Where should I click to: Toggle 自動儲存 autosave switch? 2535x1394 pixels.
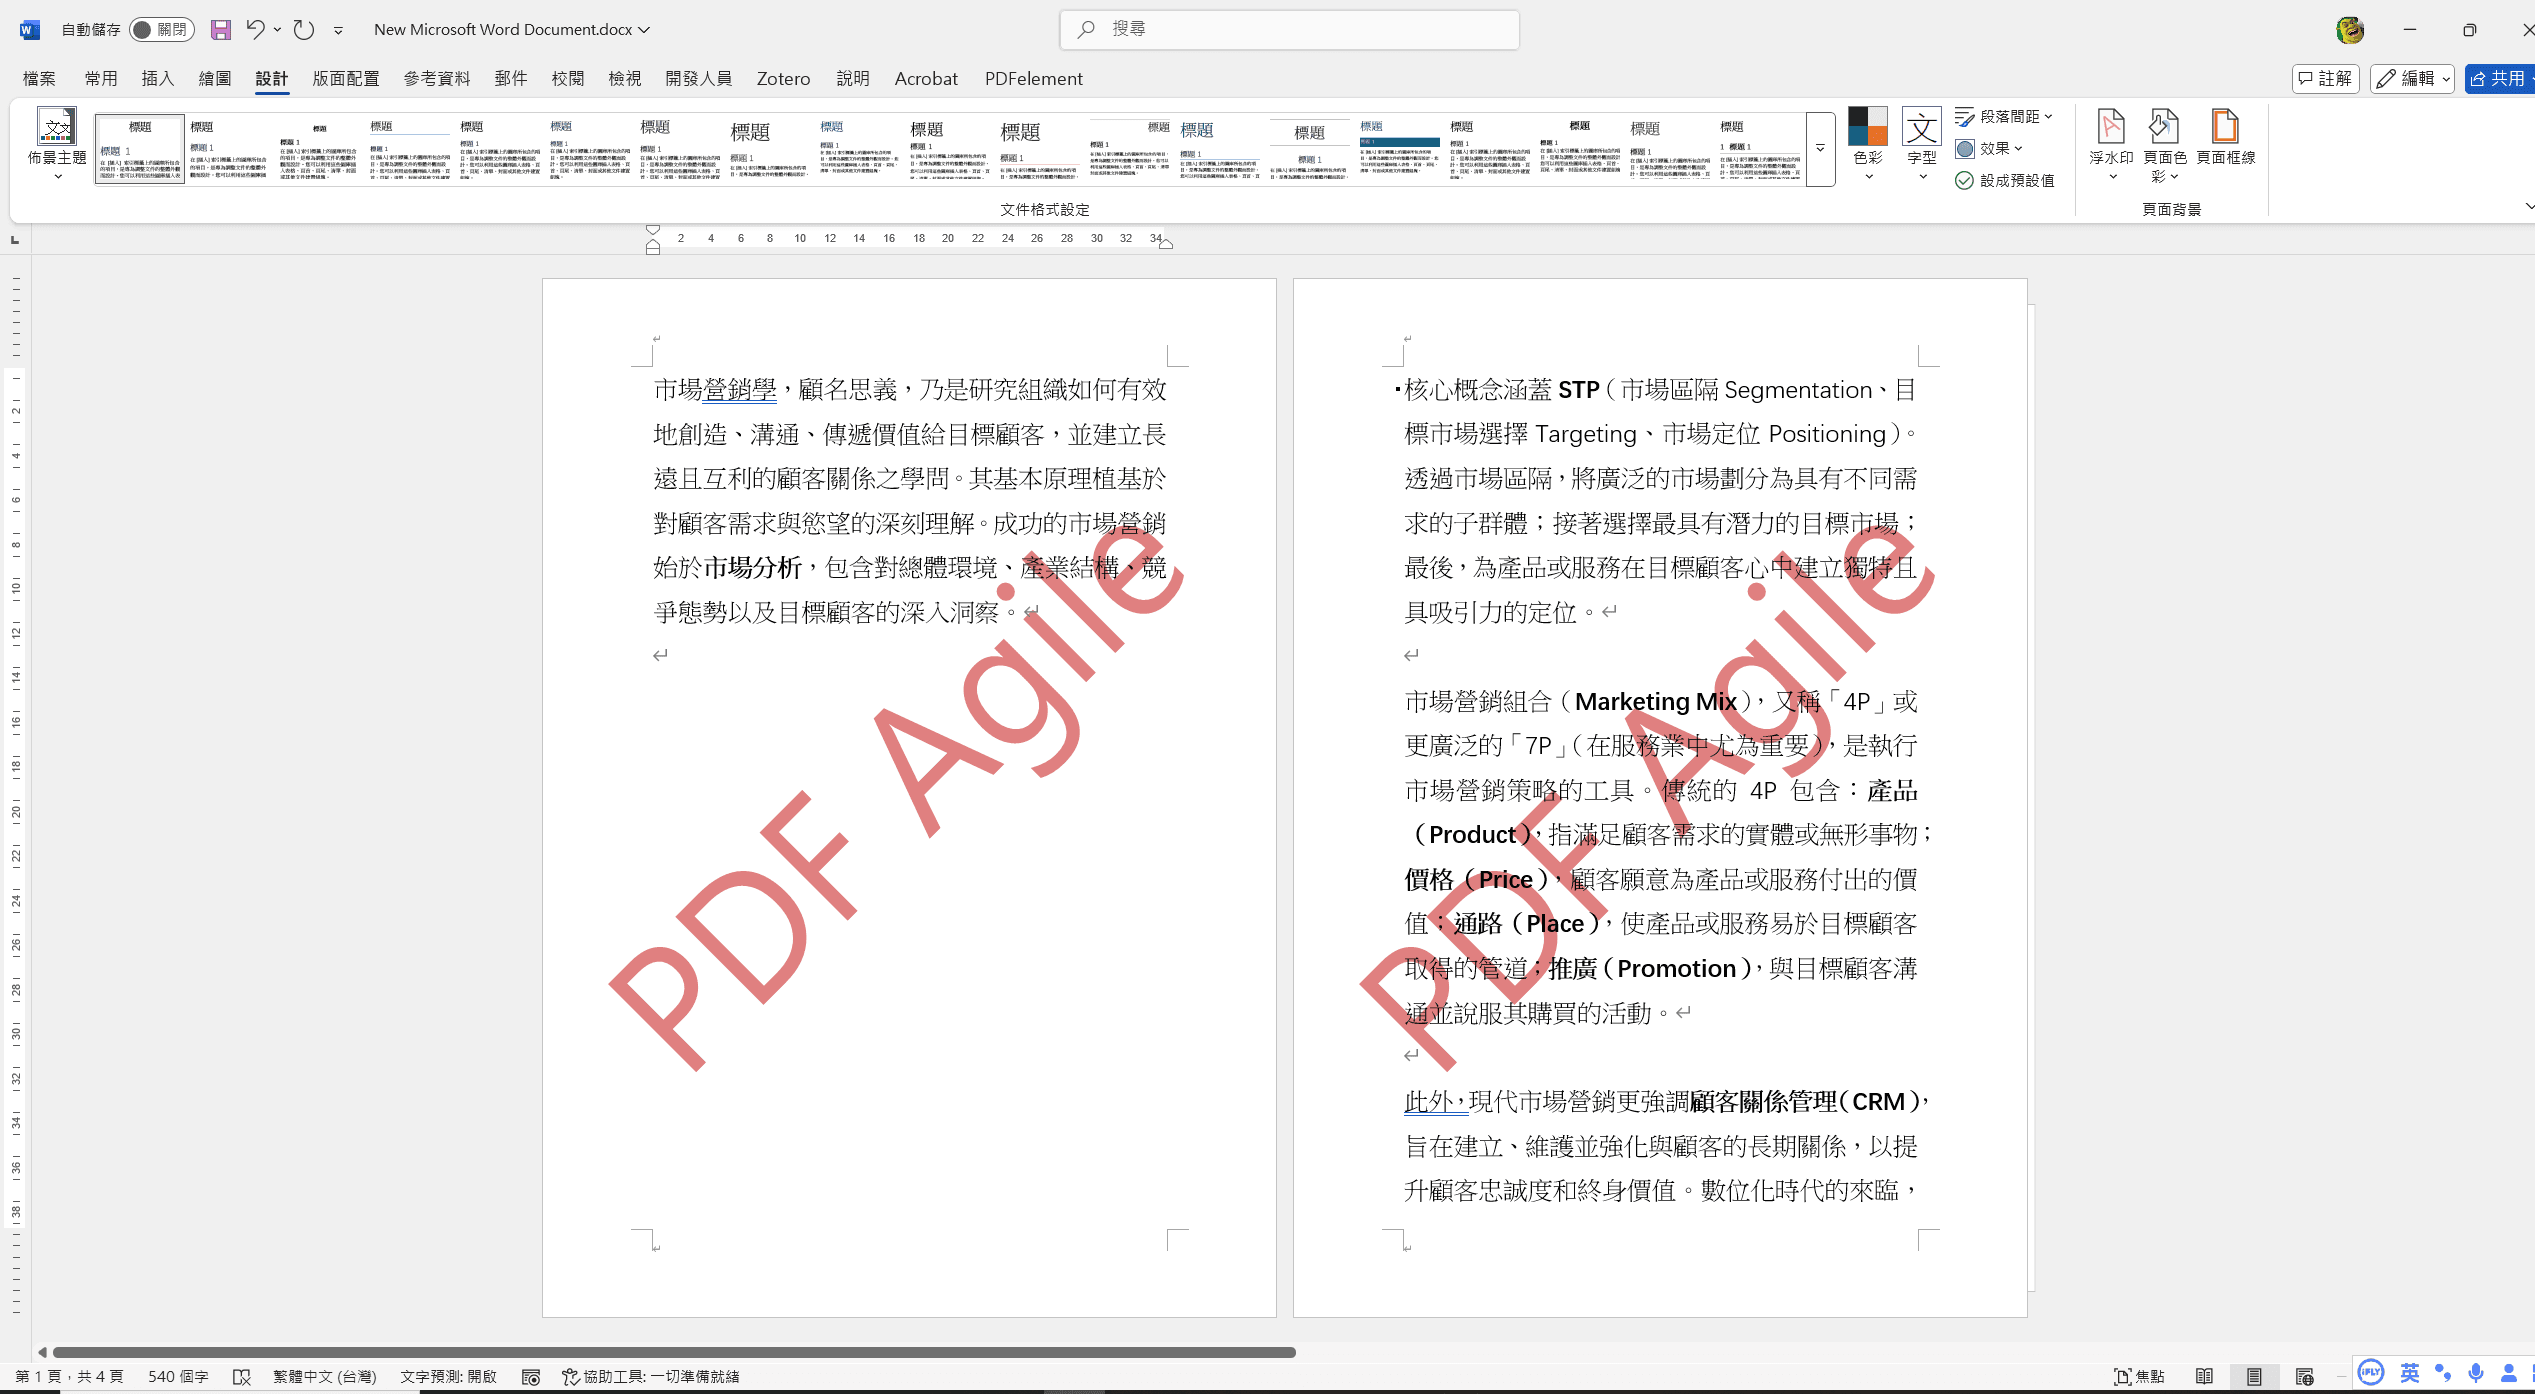click(161, 30)
